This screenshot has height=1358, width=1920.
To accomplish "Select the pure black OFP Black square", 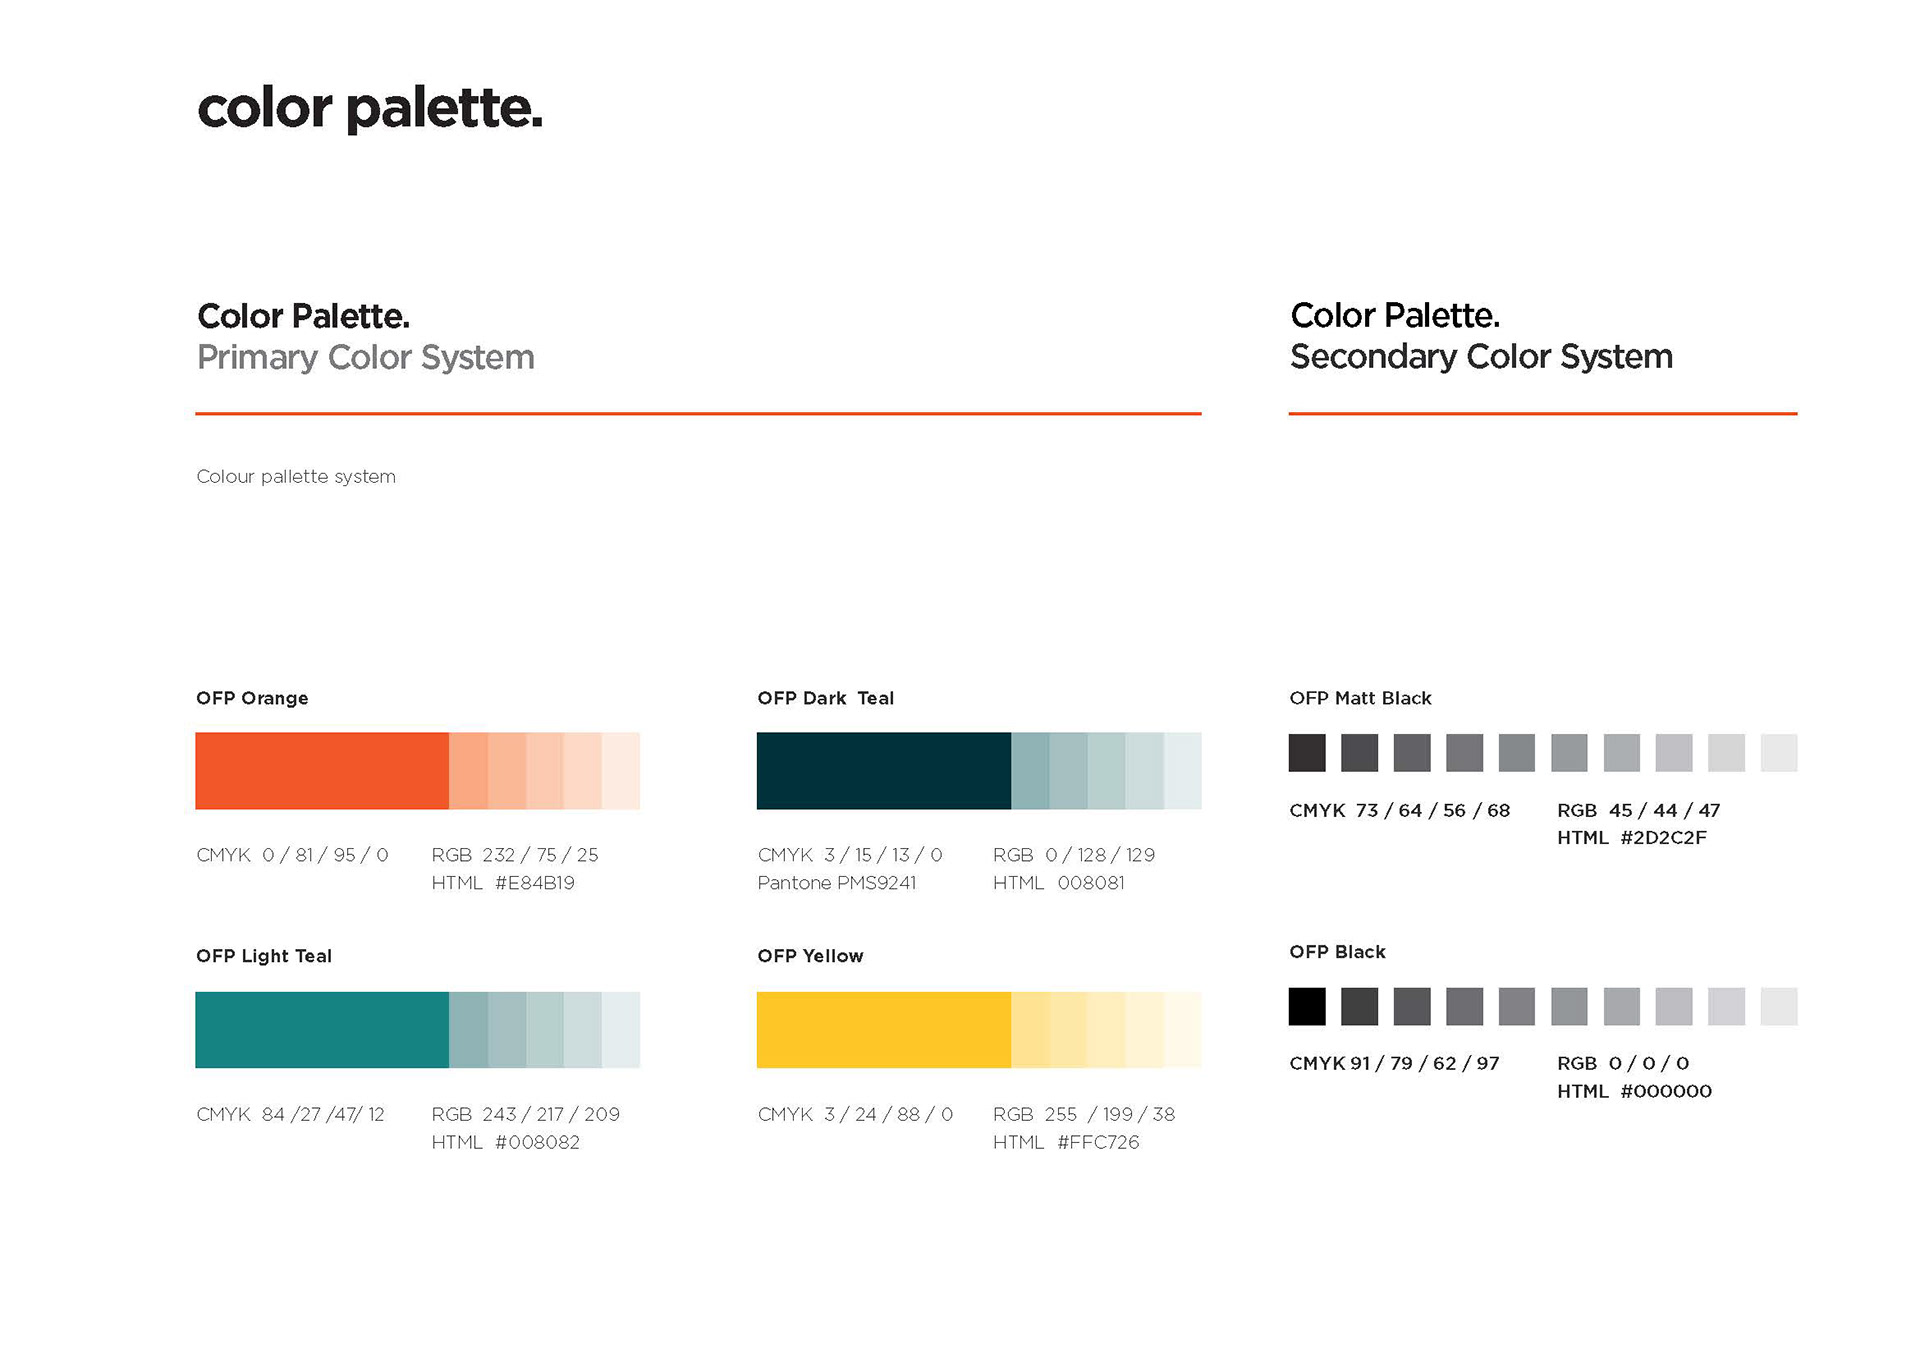I will [x=1307, y=1006].
